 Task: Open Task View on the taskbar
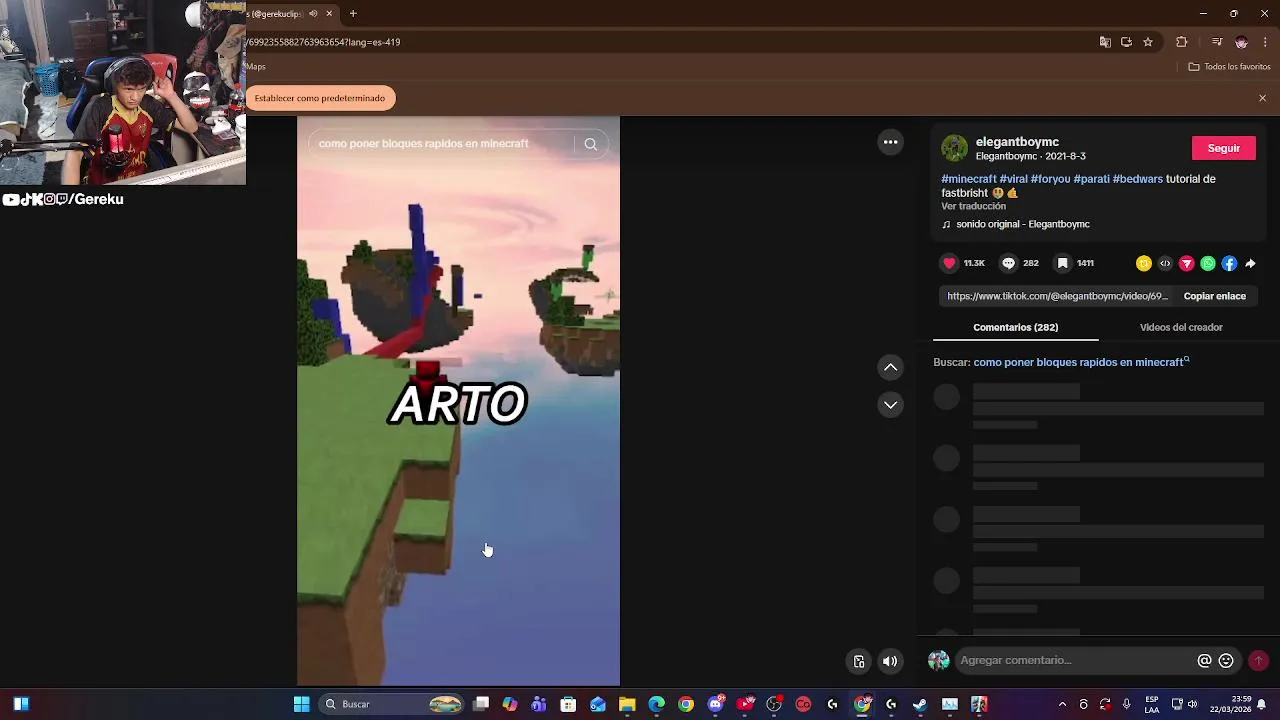coord(481,704)
